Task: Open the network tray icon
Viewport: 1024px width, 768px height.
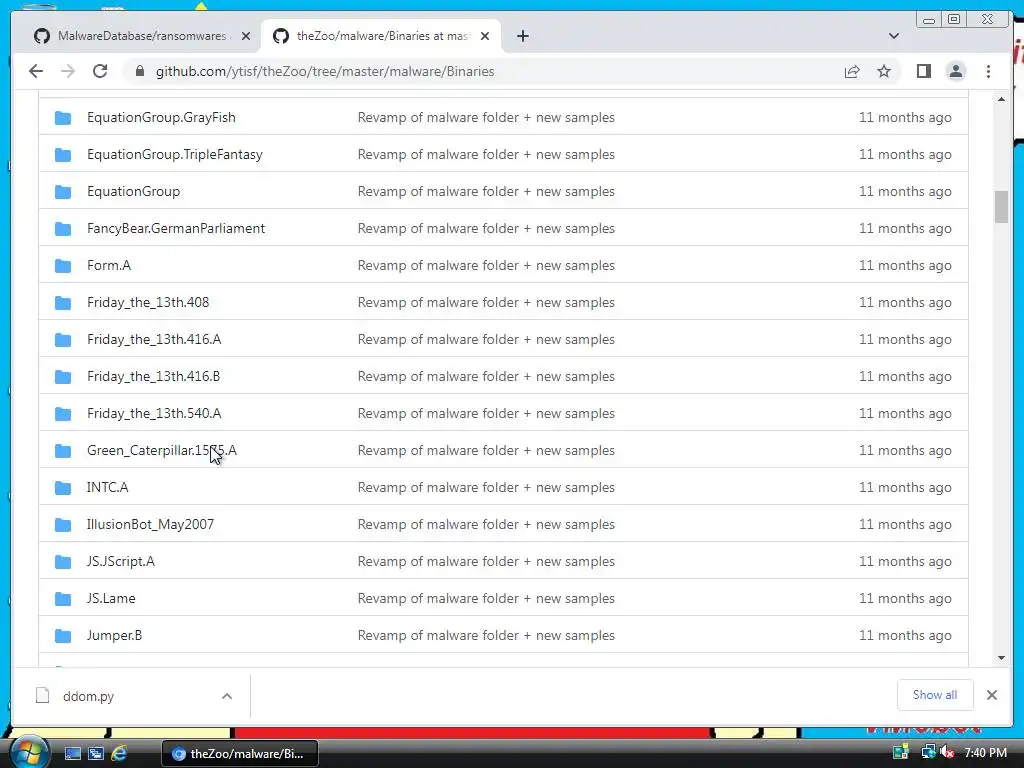Action: 927,753
